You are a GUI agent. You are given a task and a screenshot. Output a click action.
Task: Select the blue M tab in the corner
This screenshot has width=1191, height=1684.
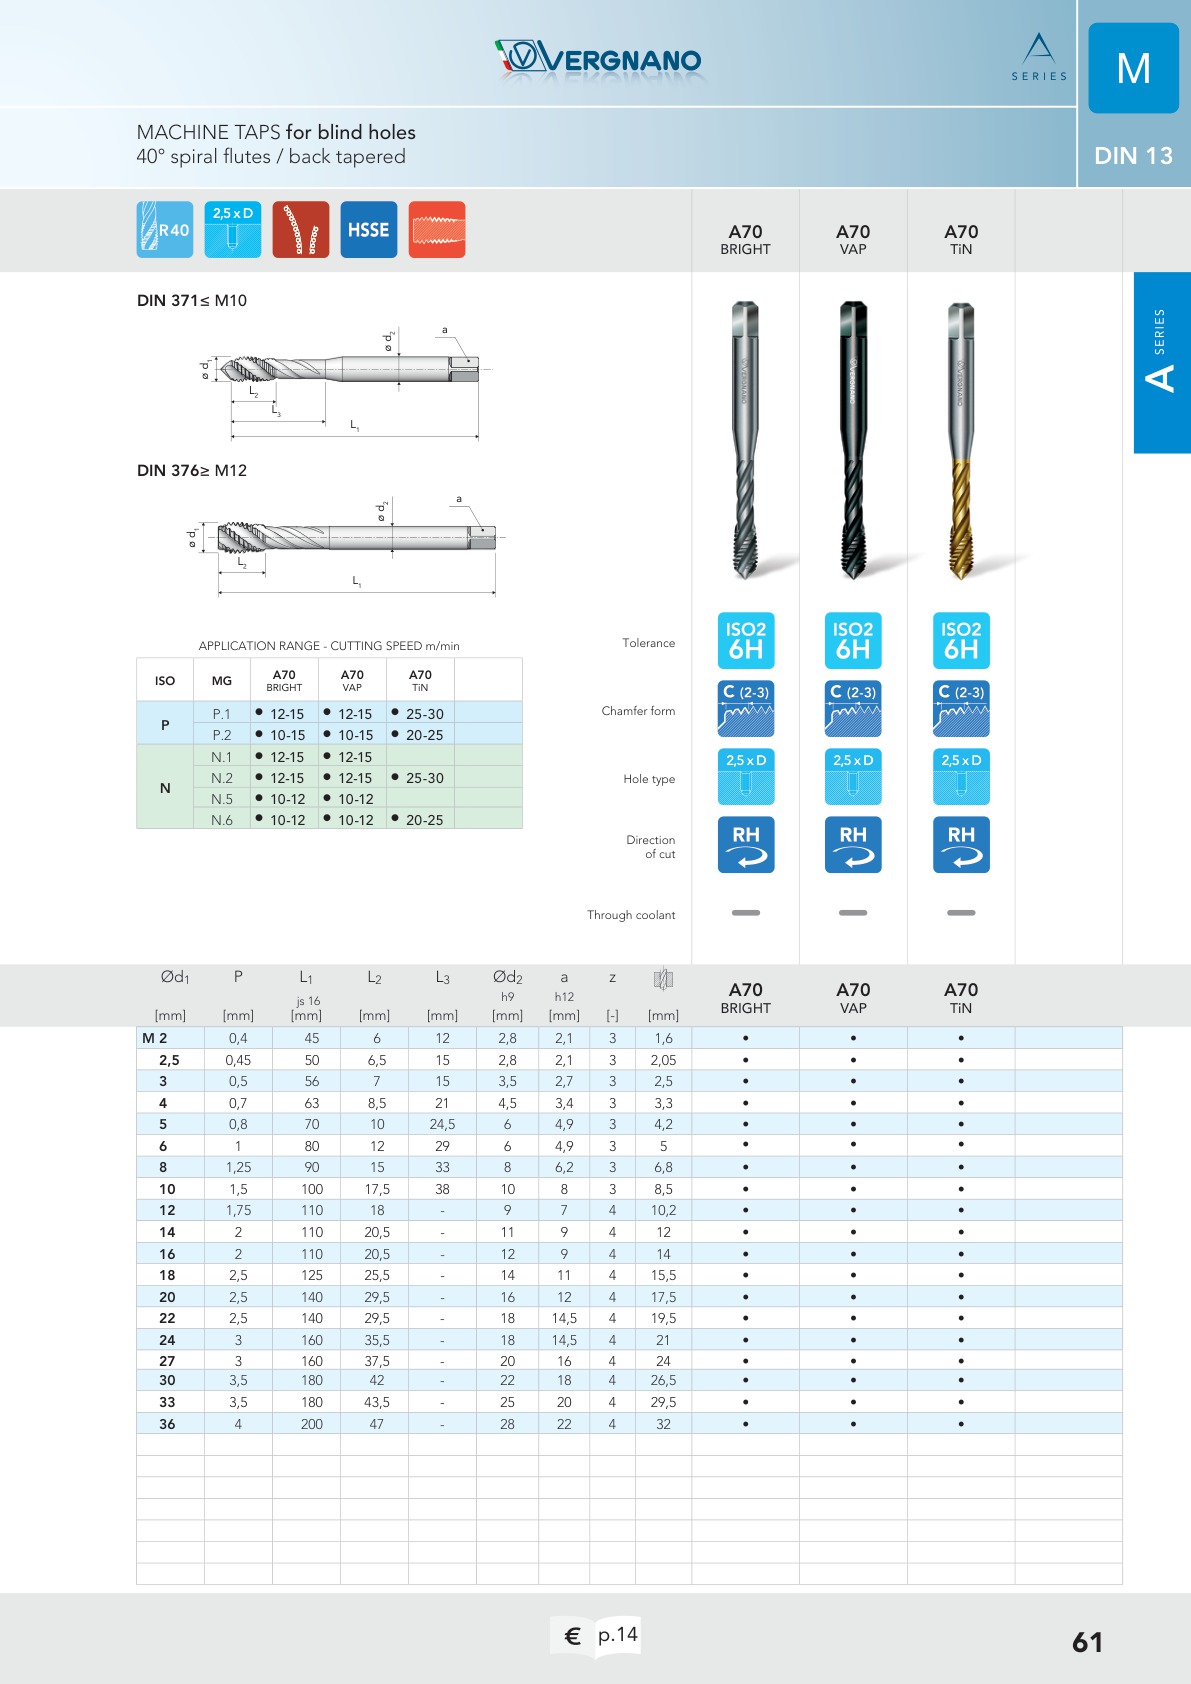(x=1134, y=68)
